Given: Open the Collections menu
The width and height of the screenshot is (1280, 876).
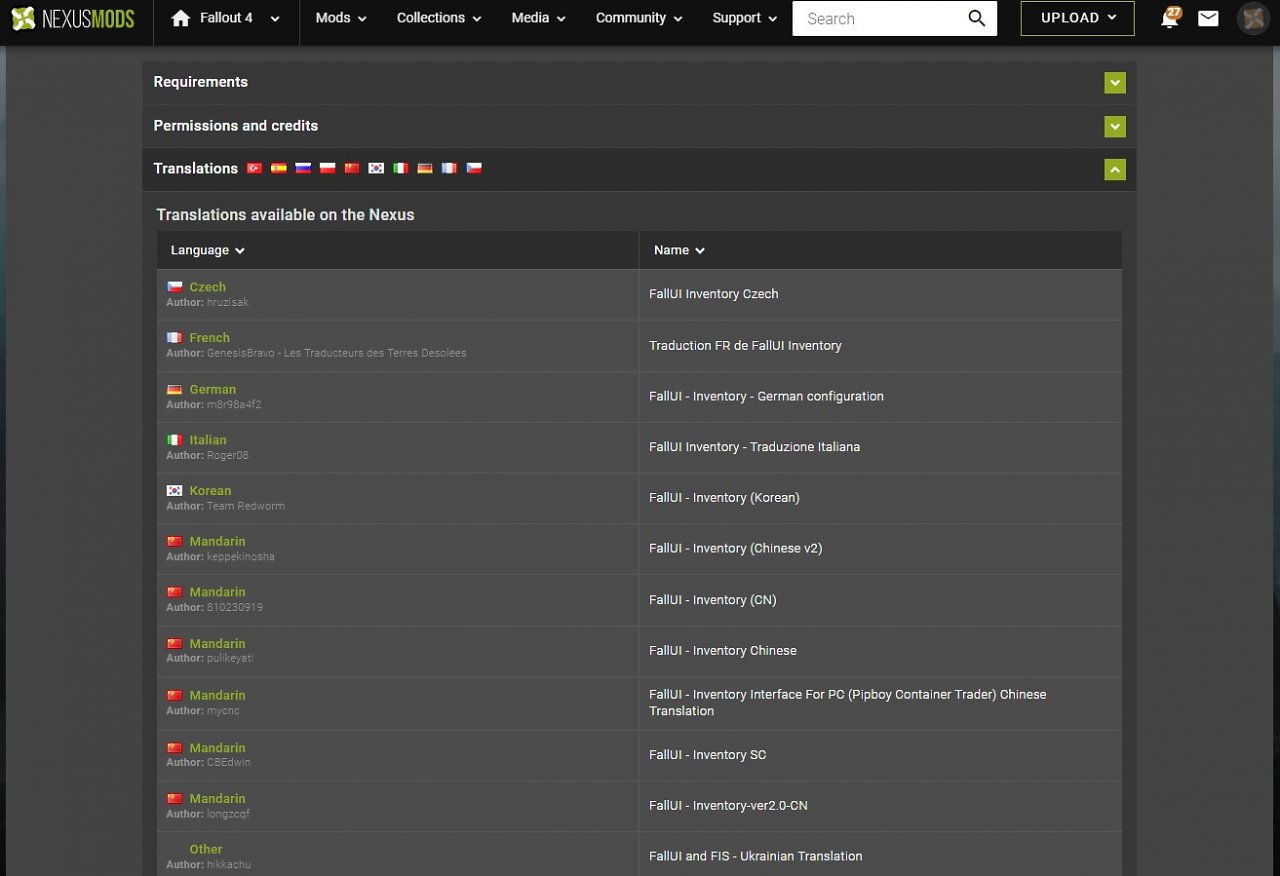Looking at the screenshot, I should 439,18.
